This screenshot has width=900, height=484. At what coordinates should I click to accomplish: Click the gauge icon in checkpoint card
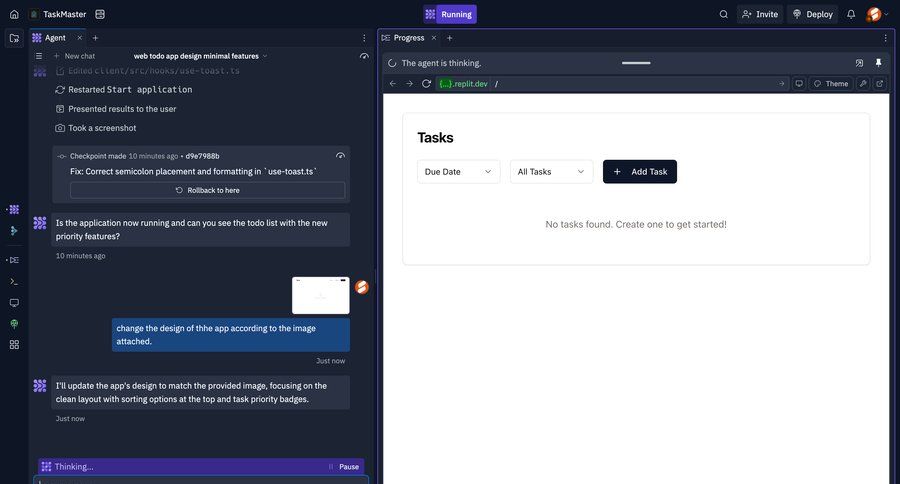(340, 156)
